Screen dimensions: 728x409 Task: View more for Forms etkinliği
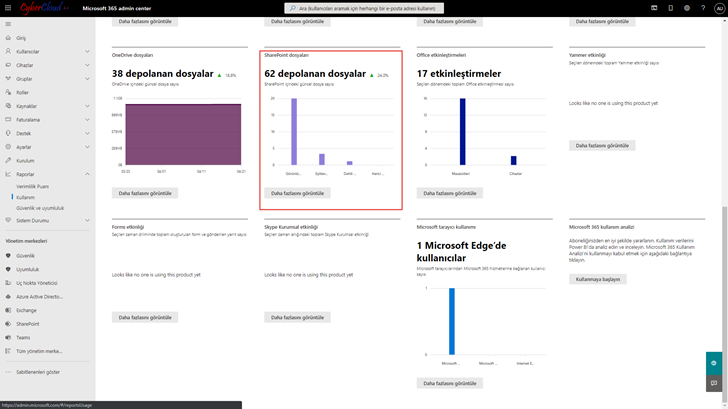tap(145, 318)
